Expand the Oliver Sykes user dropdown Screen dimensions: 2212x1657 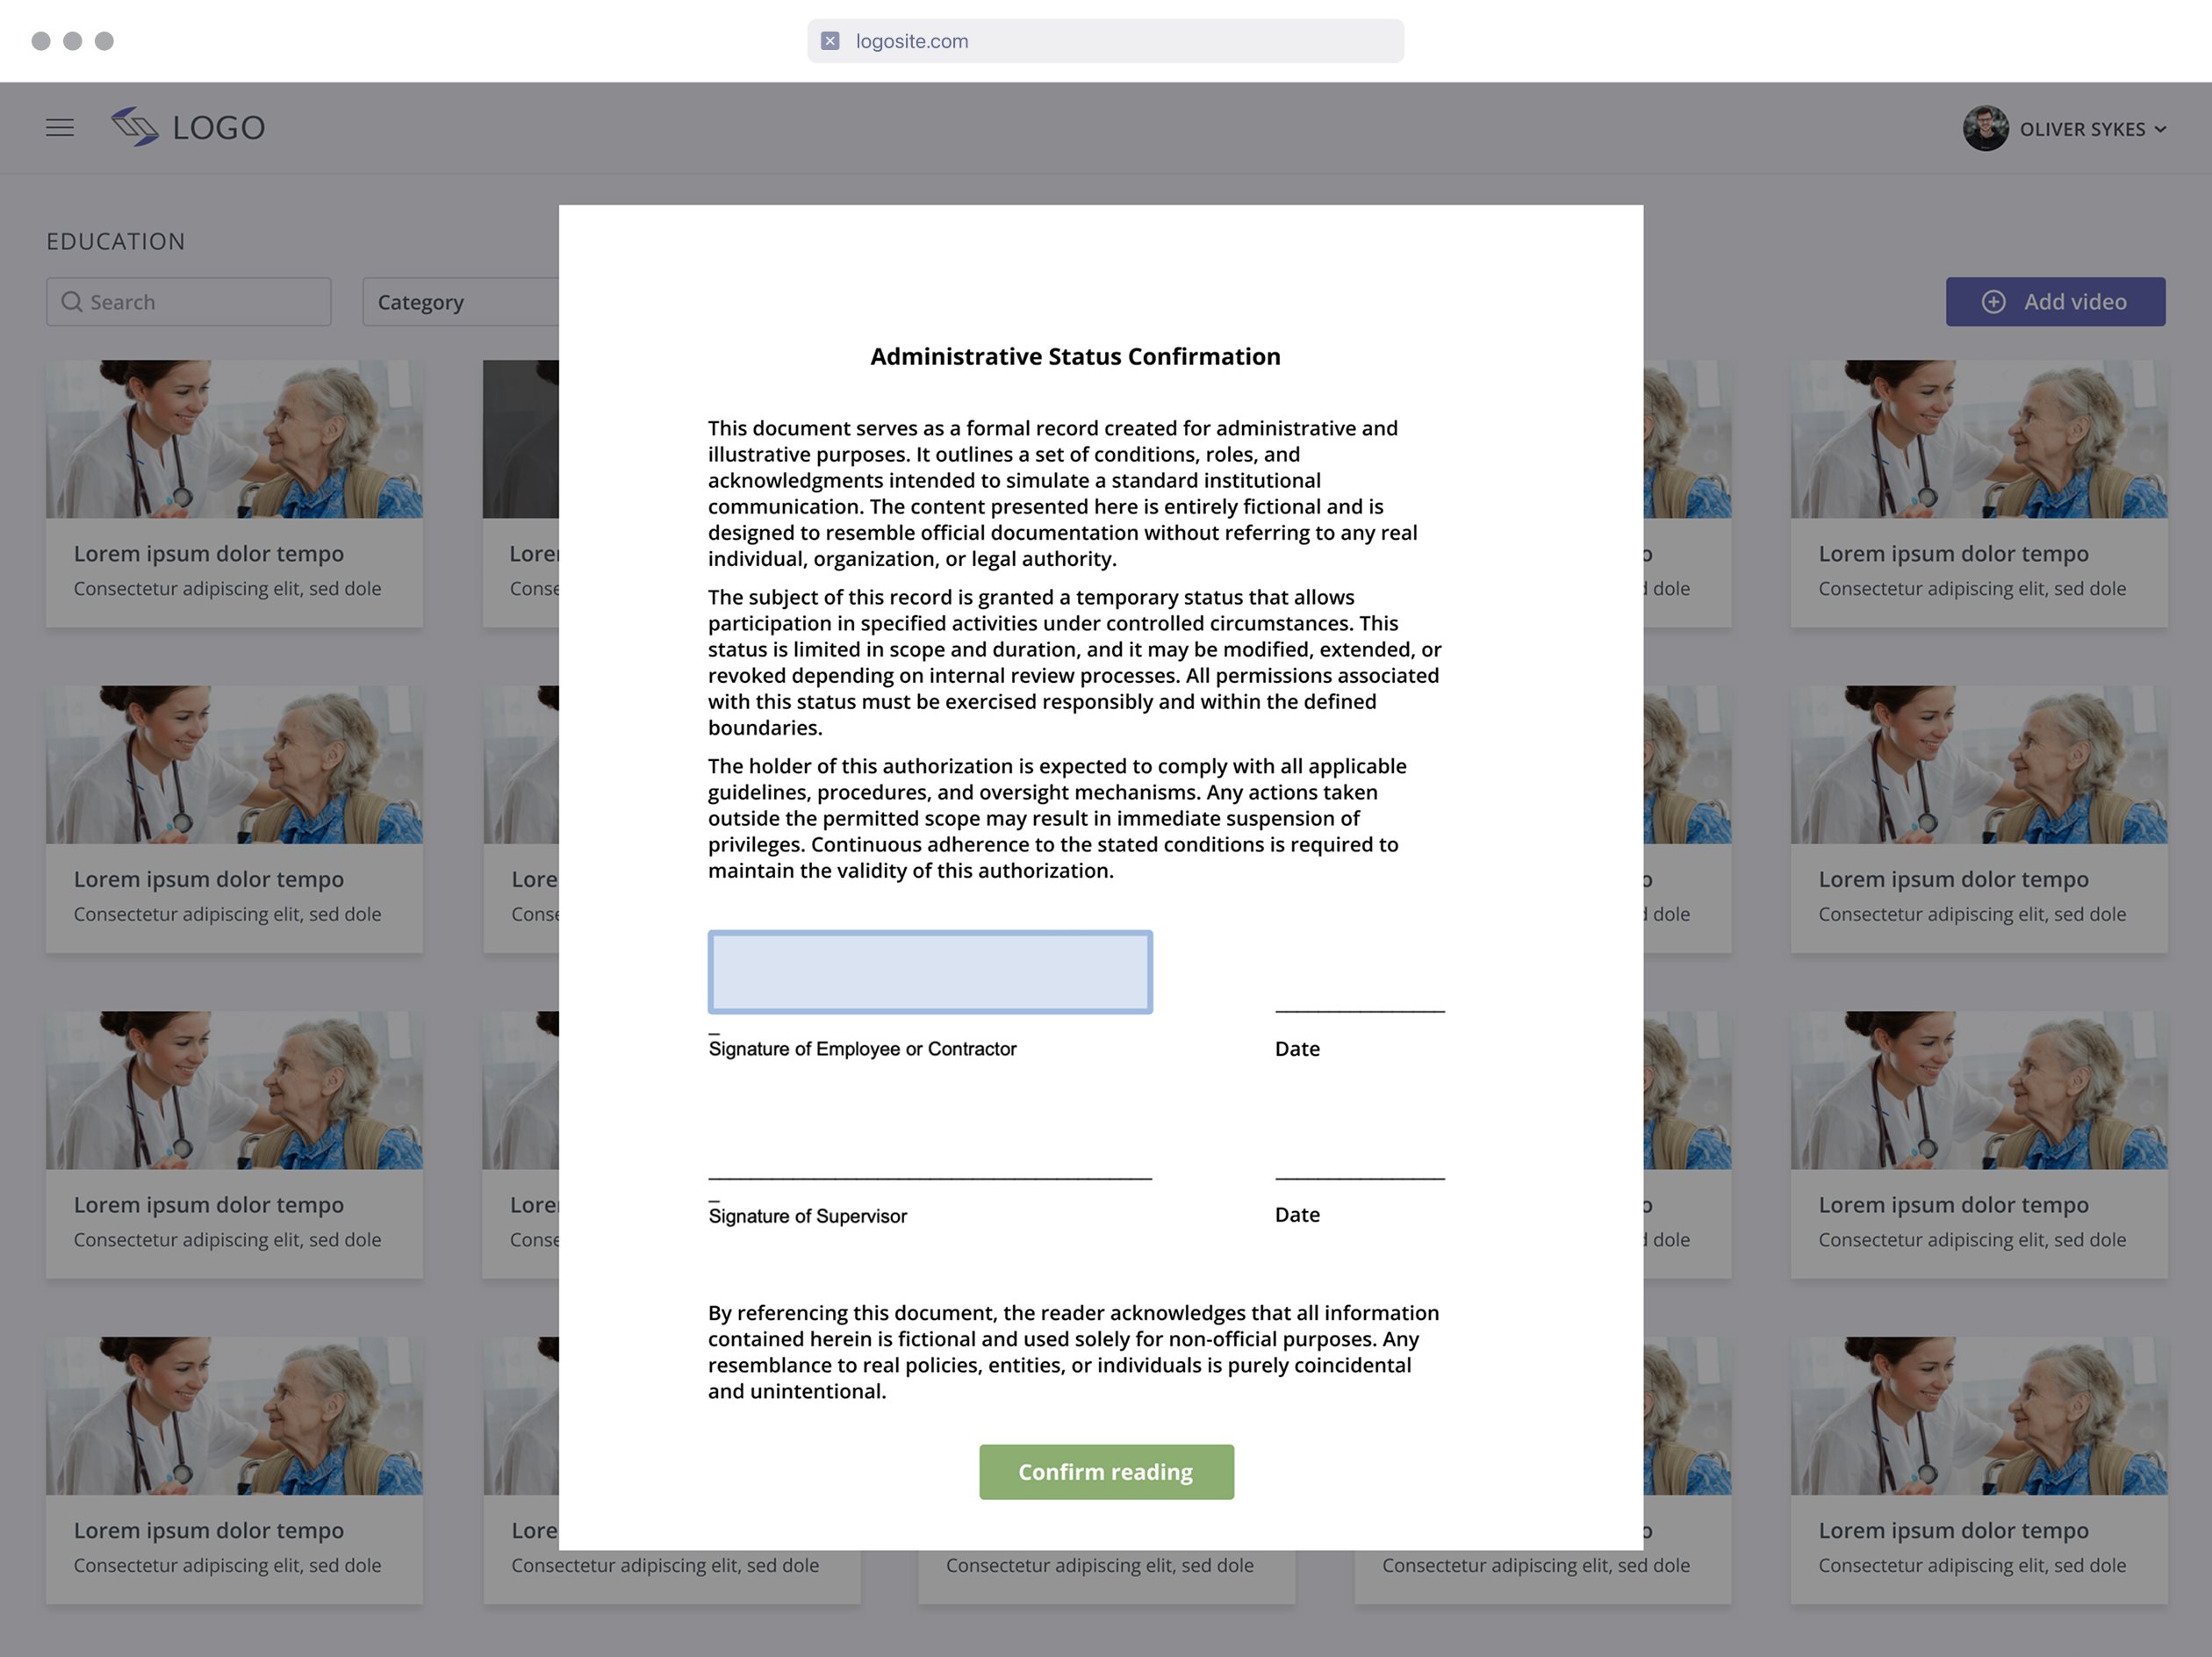pyautogui.click(x=2160, y=130)
